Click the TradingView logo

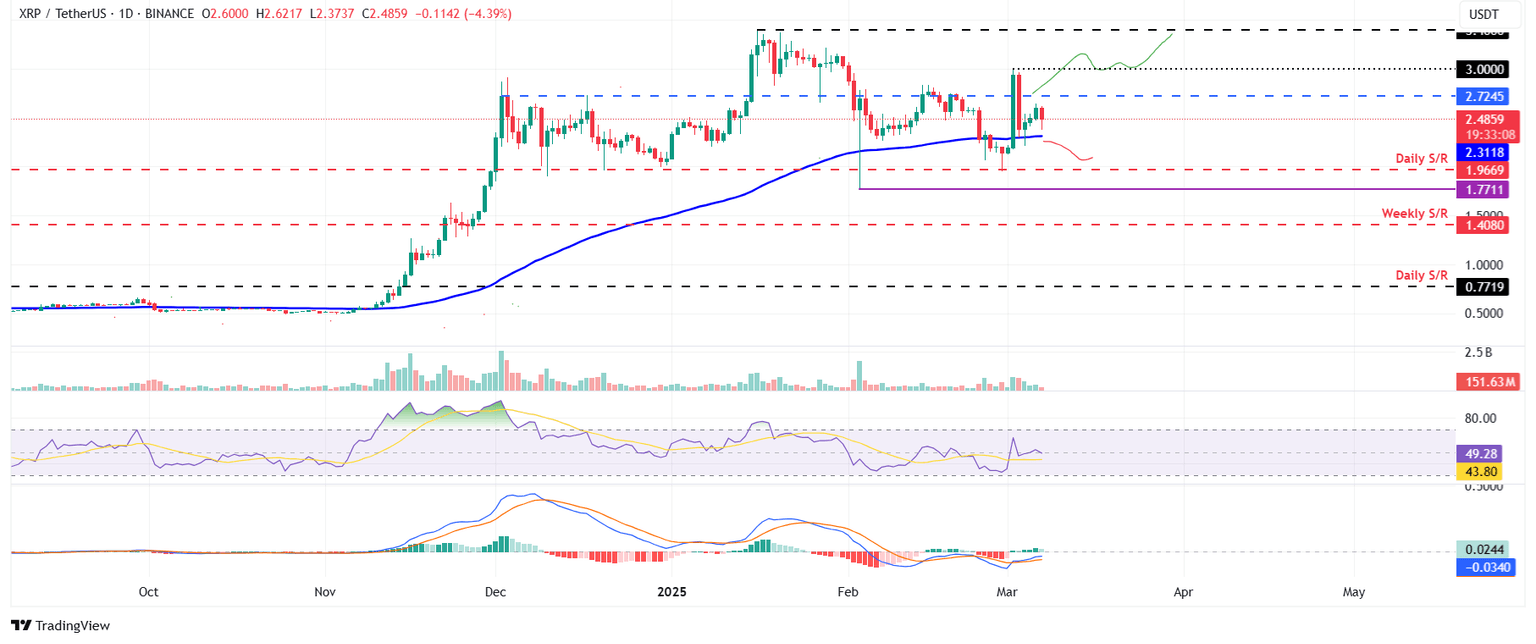(60, 625)
